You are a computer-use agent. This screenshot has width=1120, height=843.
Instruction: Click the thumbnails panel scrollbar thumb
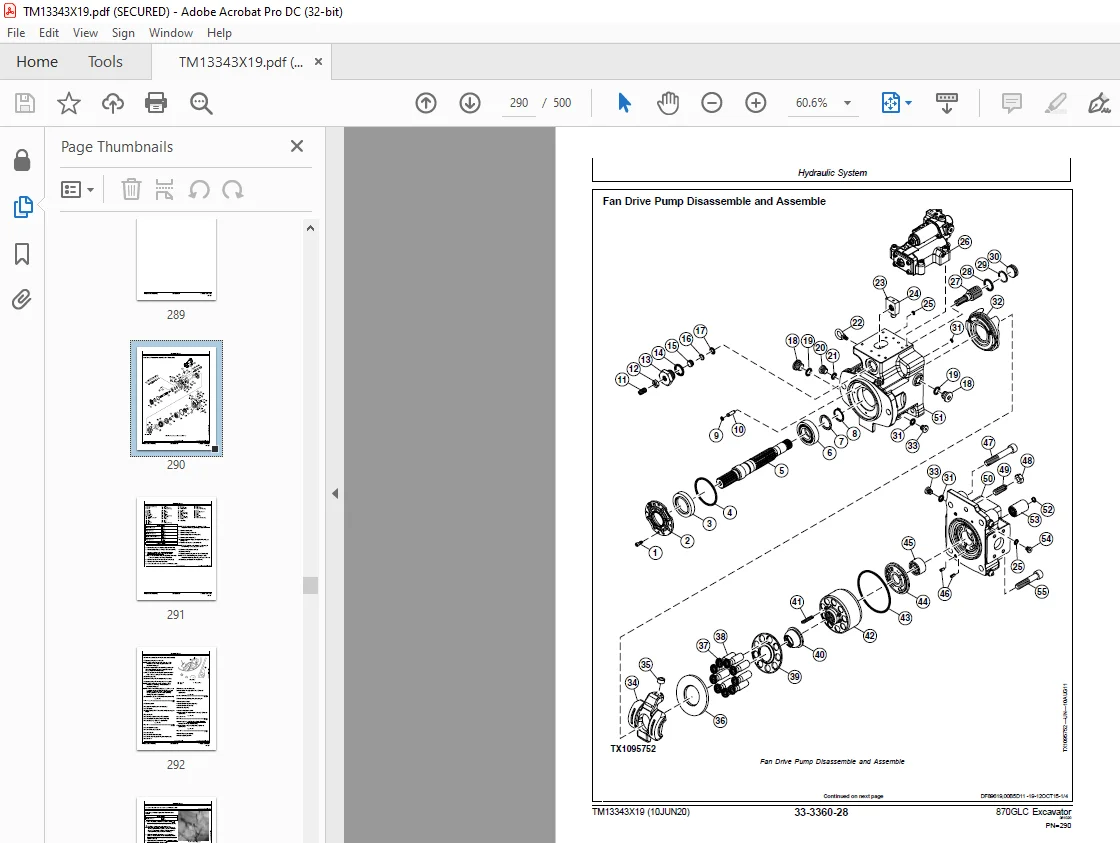[x=310, y=585]
